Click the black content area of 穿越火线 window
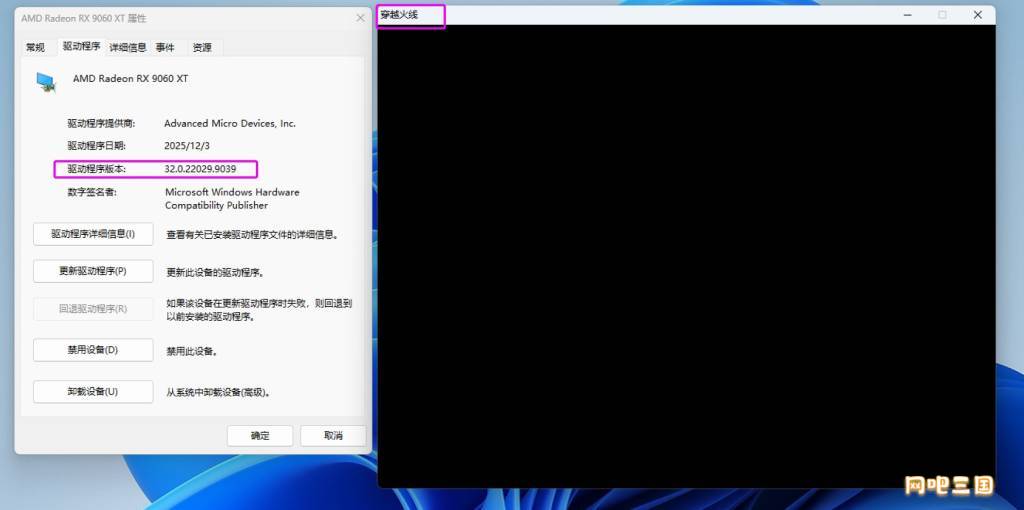1024x510 pixels. [x=686, y=256]
